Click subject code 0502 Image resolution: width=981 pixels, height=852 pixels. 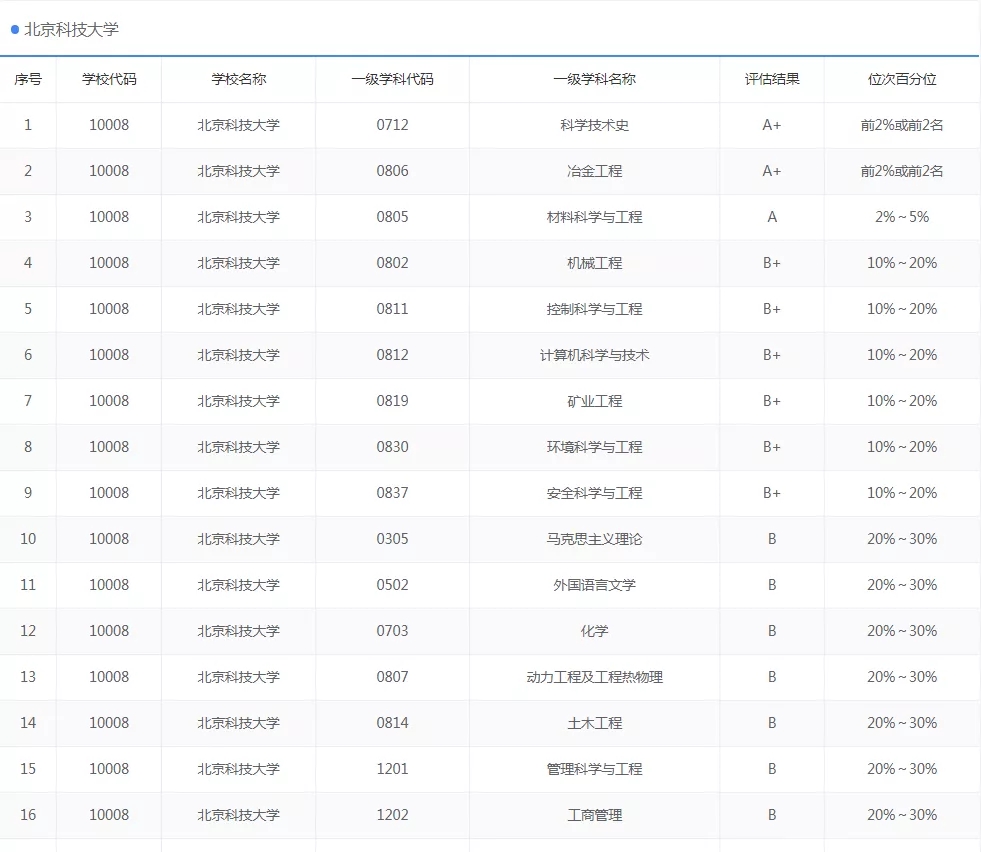[x=392, y=585]
